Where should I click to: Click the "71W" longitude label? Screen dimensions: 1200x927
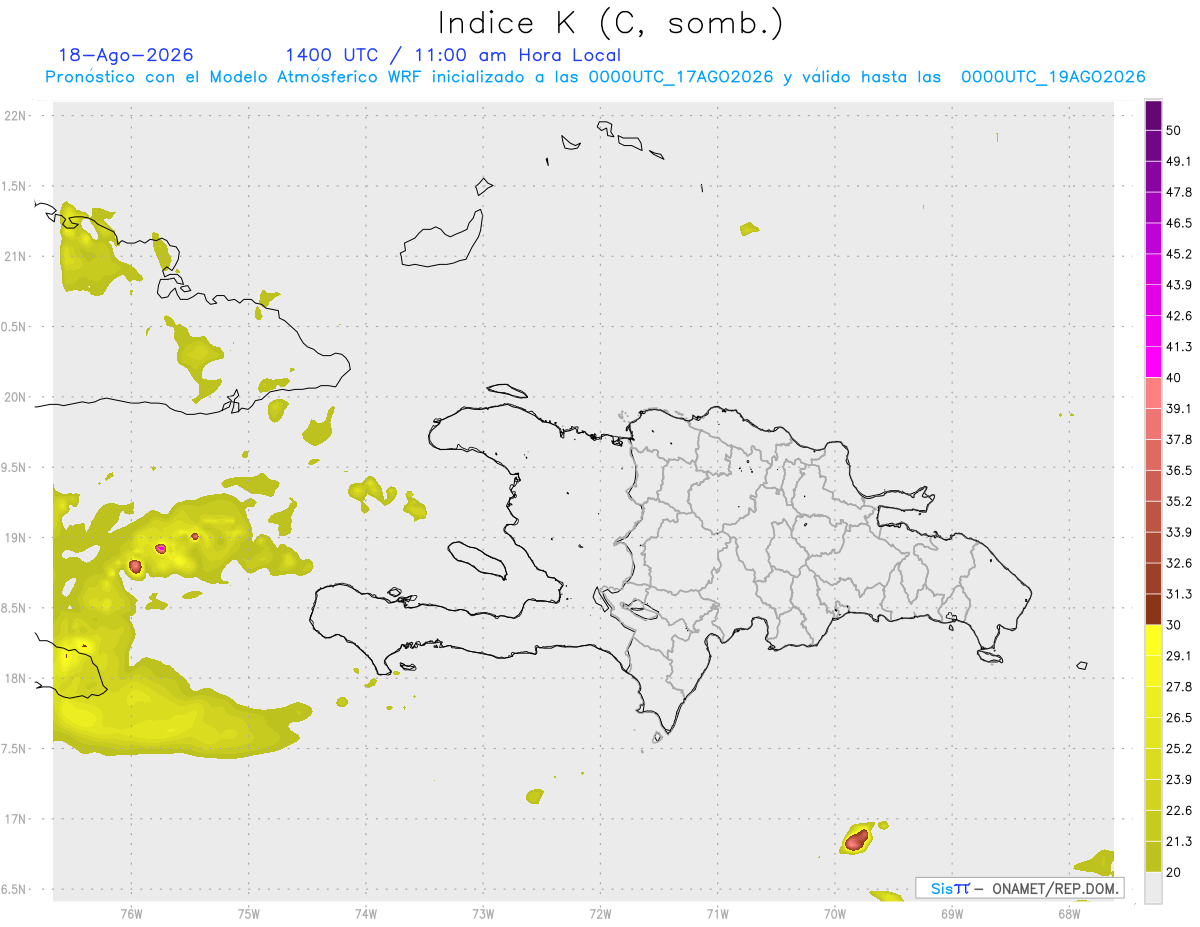(717, 914)
